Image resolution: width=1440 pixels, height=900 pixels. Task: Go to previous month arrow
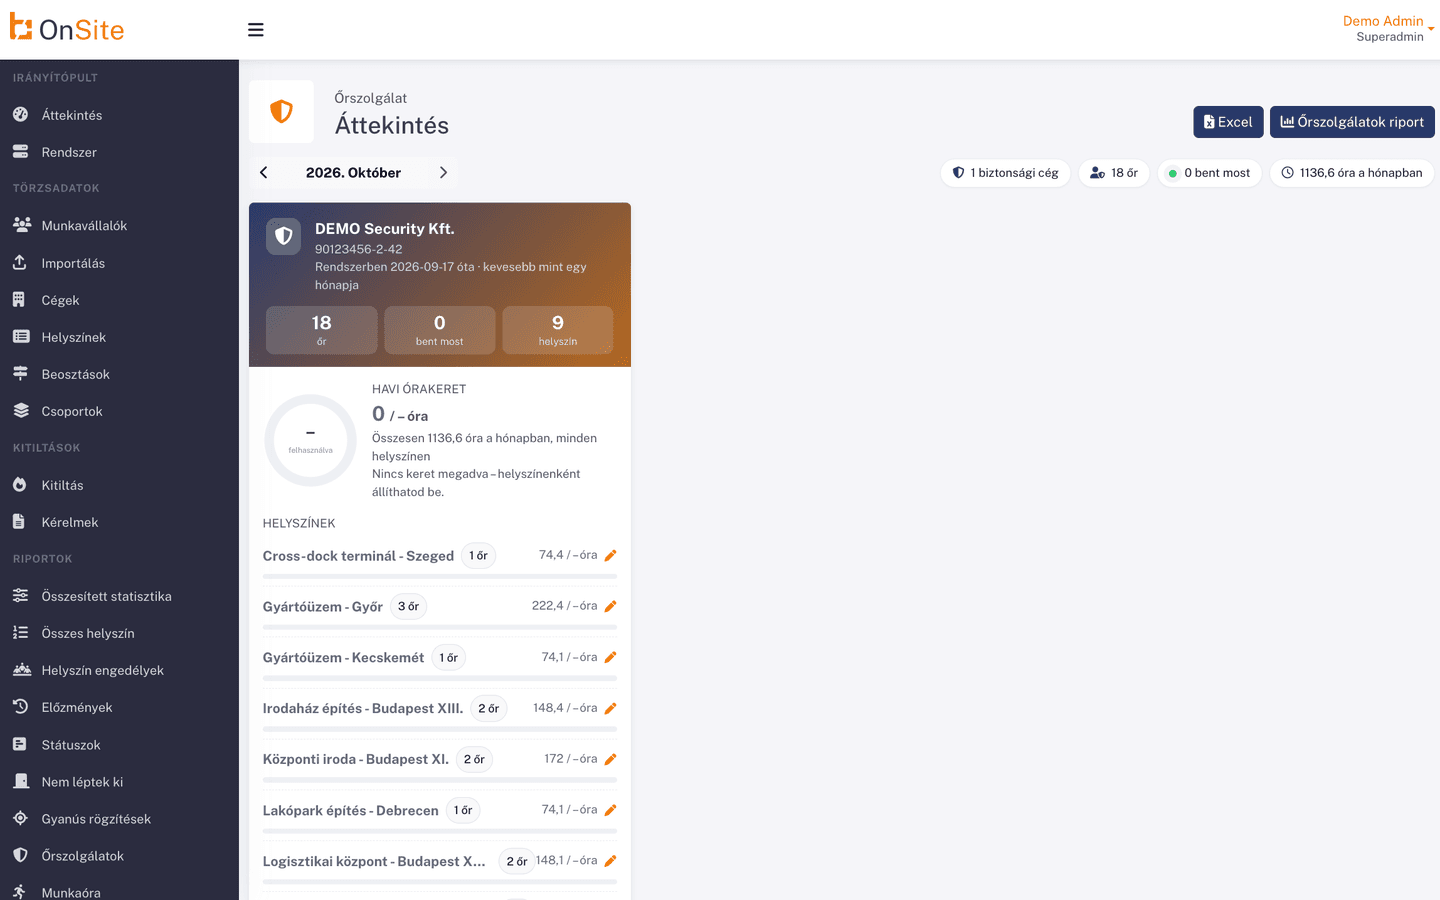[x=264, y=173]
